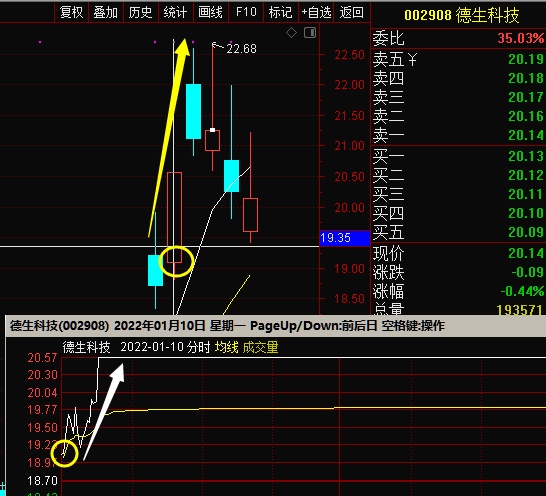Click the 标记 mark button
This screenshot has height=496, width=546.
point(281,12)
